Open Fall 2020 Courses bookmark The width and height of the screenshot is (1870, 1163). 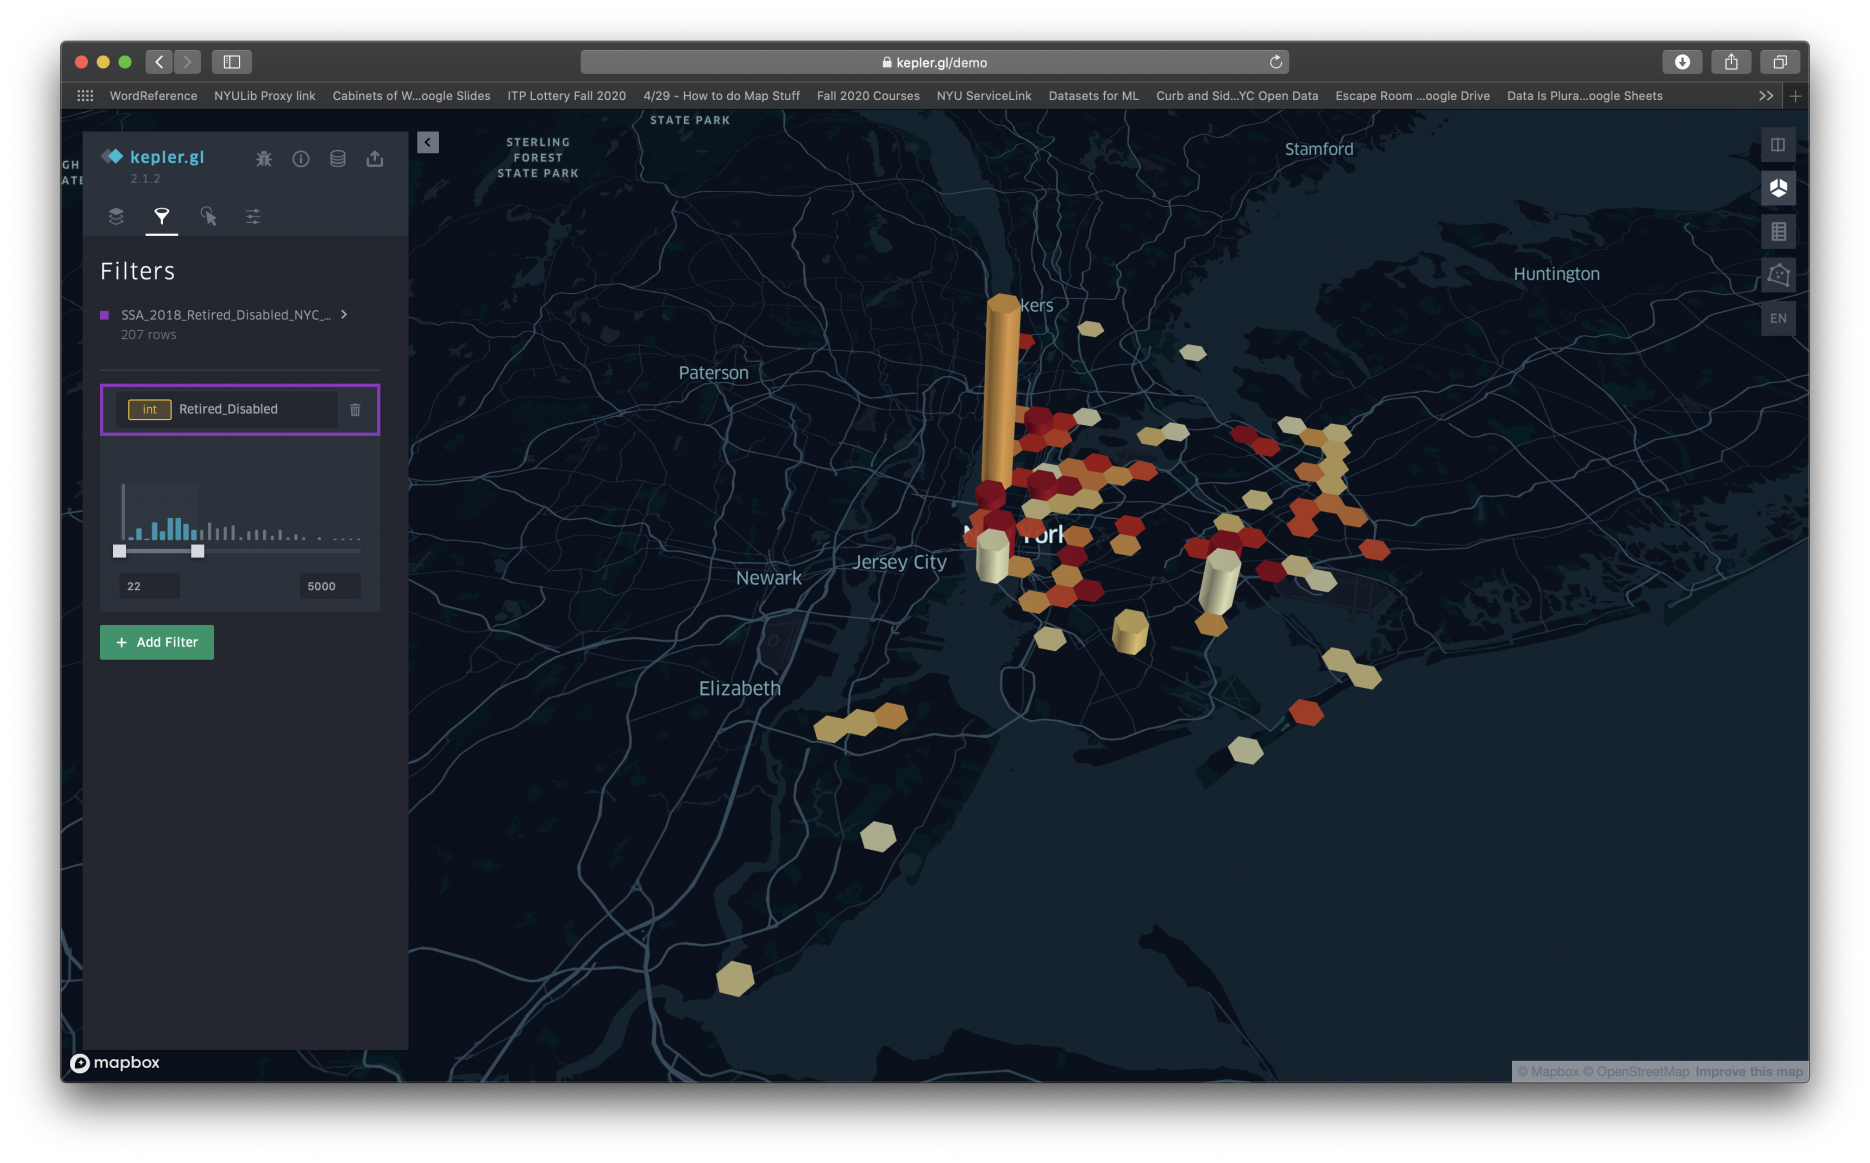tap(868, 96)
